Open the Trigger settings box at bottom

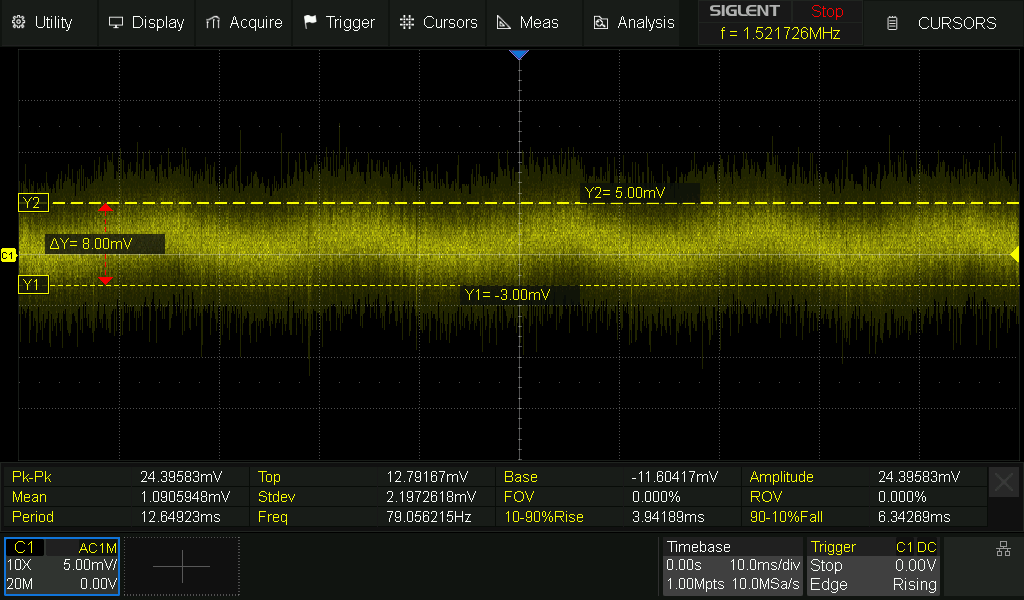coord(873,566)
